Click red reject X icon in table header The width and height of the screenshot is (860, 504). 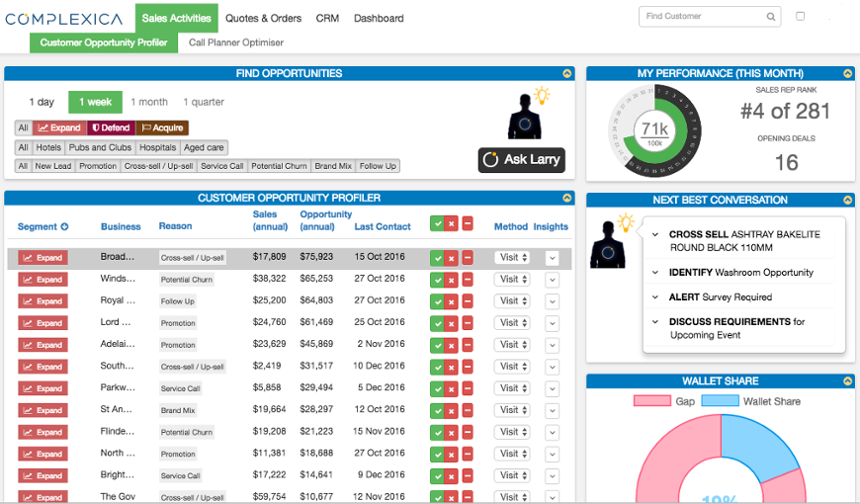pos(451,223)
